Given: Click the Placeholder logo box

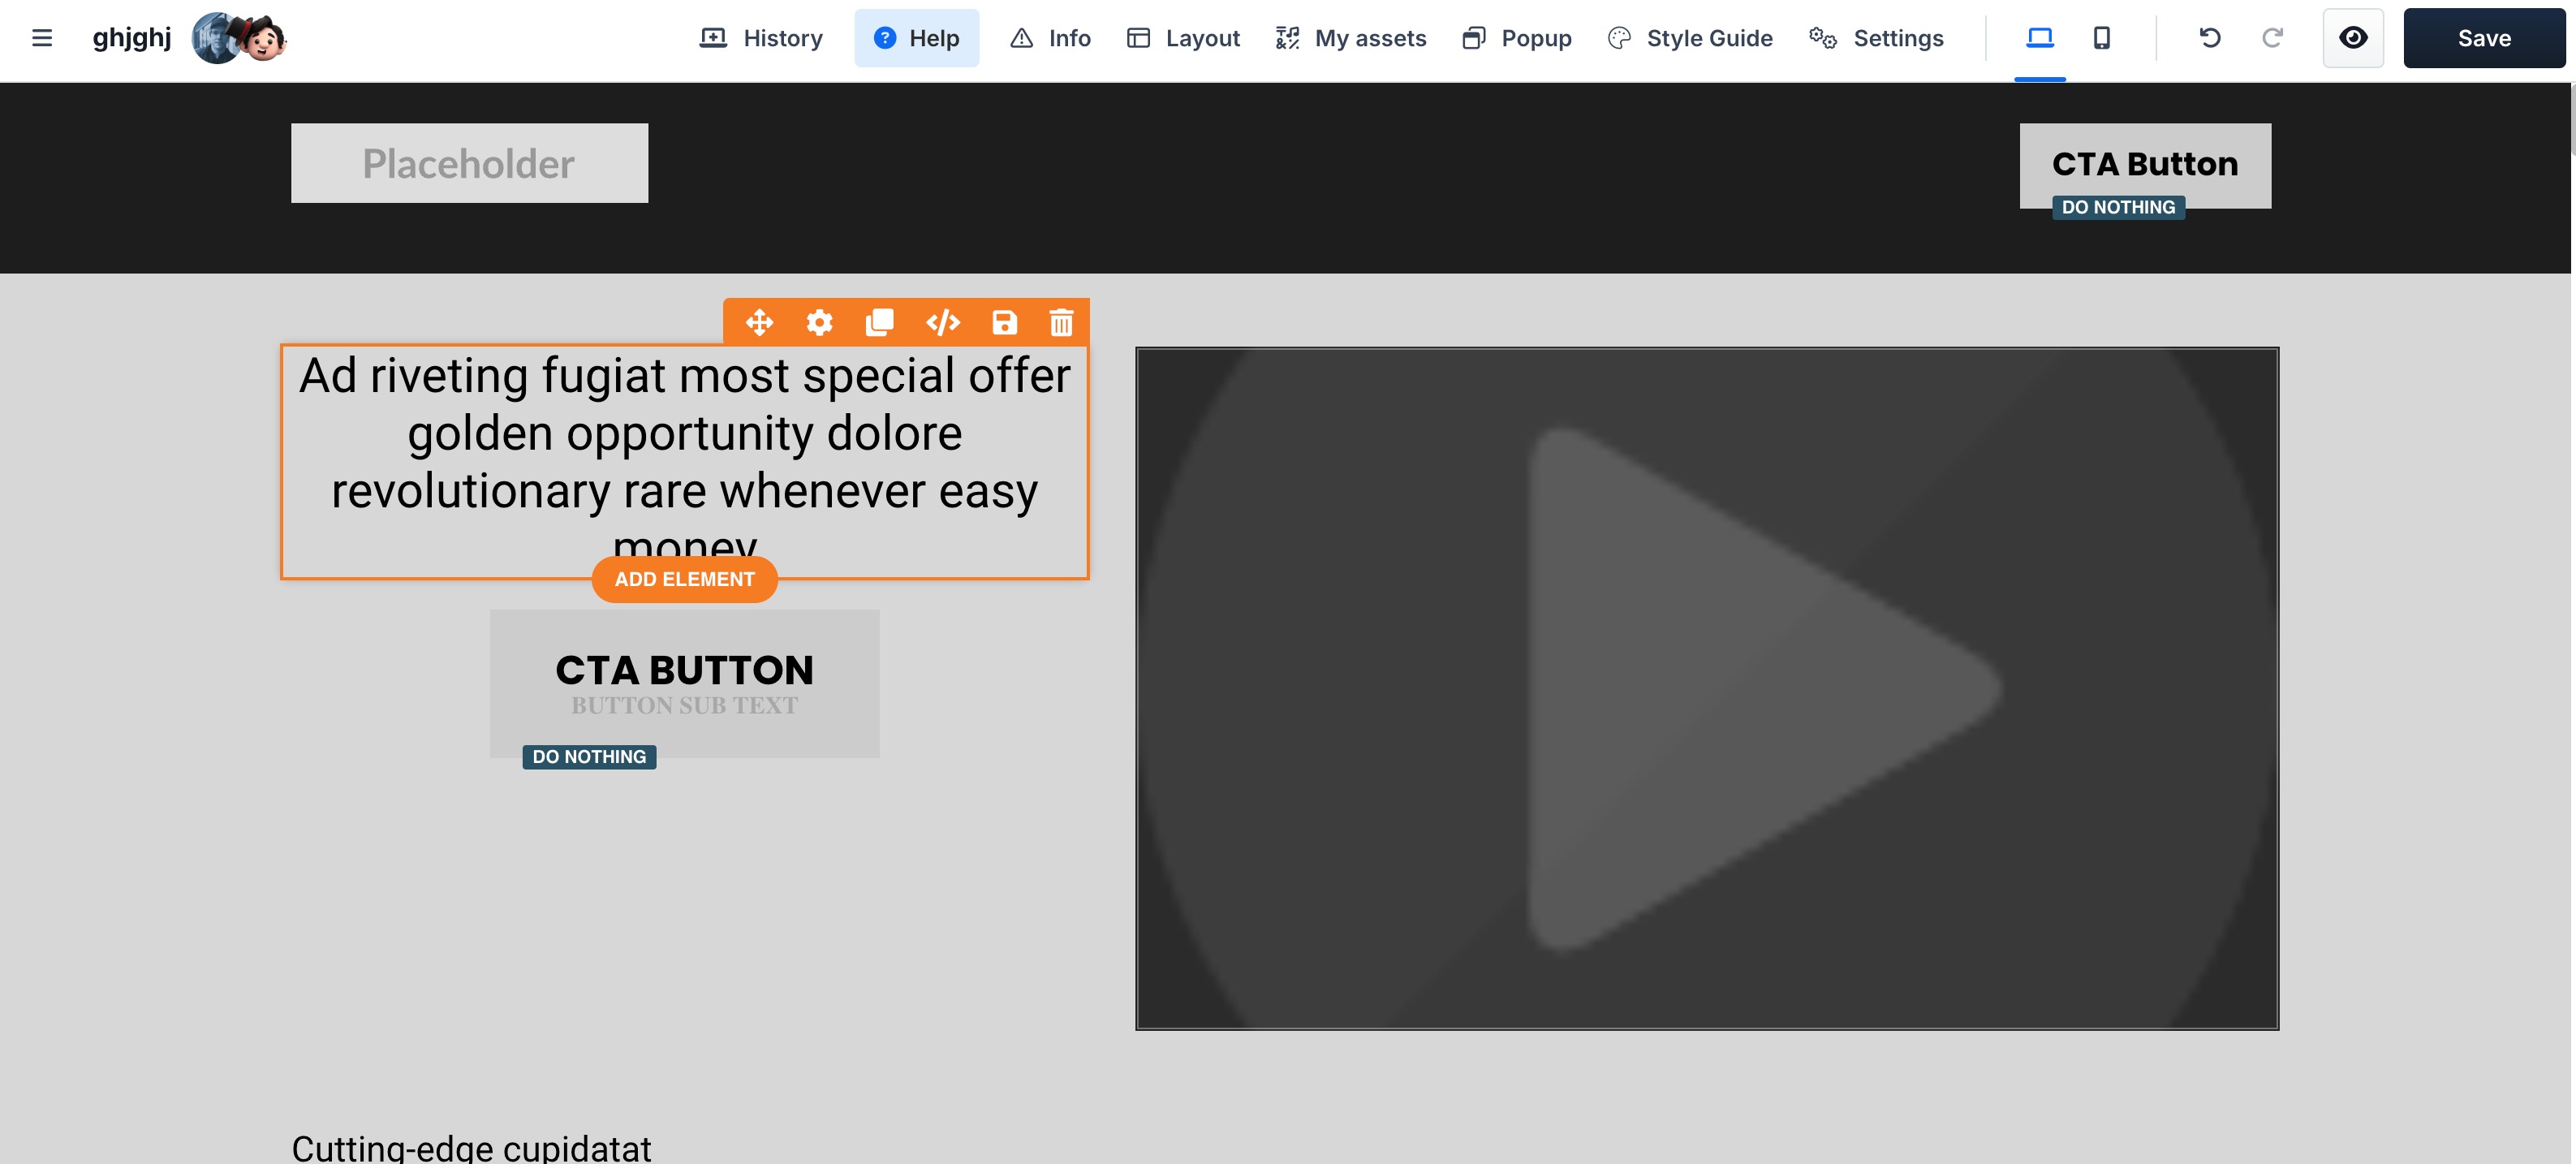Looking at the screenshot, I should [469, 163].
